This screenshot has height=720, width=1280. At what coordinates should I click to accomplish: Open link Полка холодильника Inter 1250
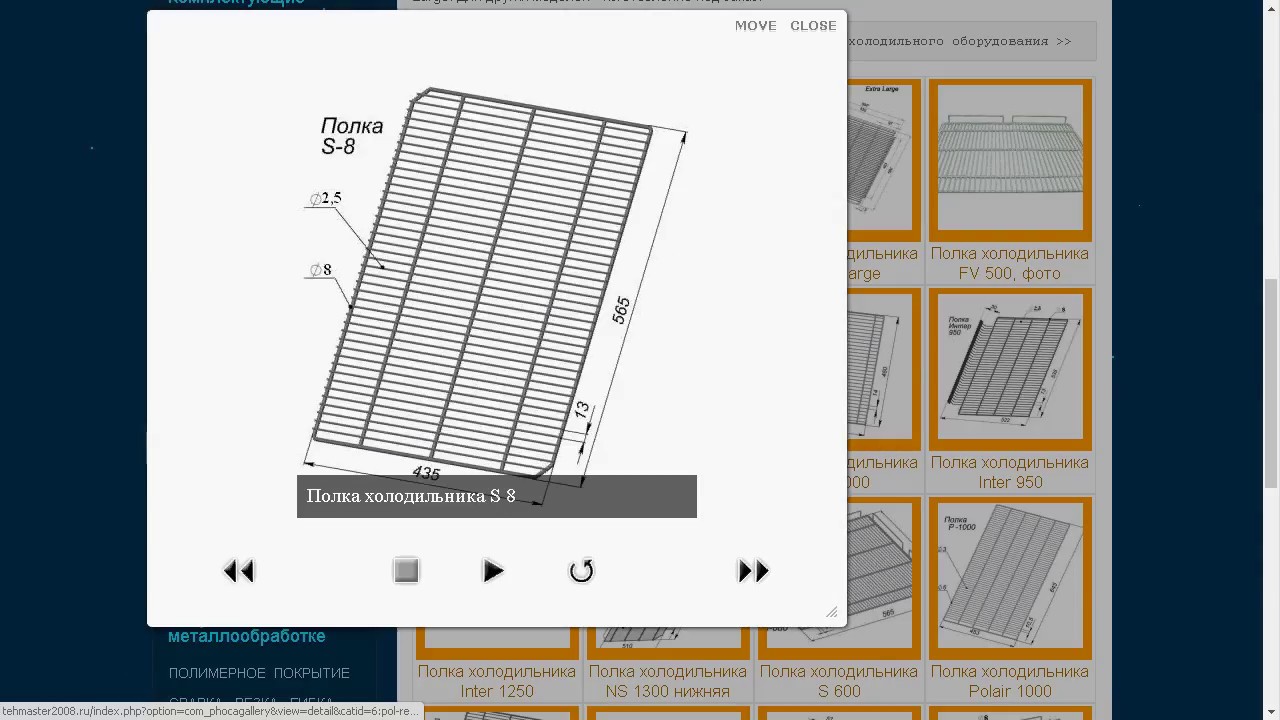[497, 681]
